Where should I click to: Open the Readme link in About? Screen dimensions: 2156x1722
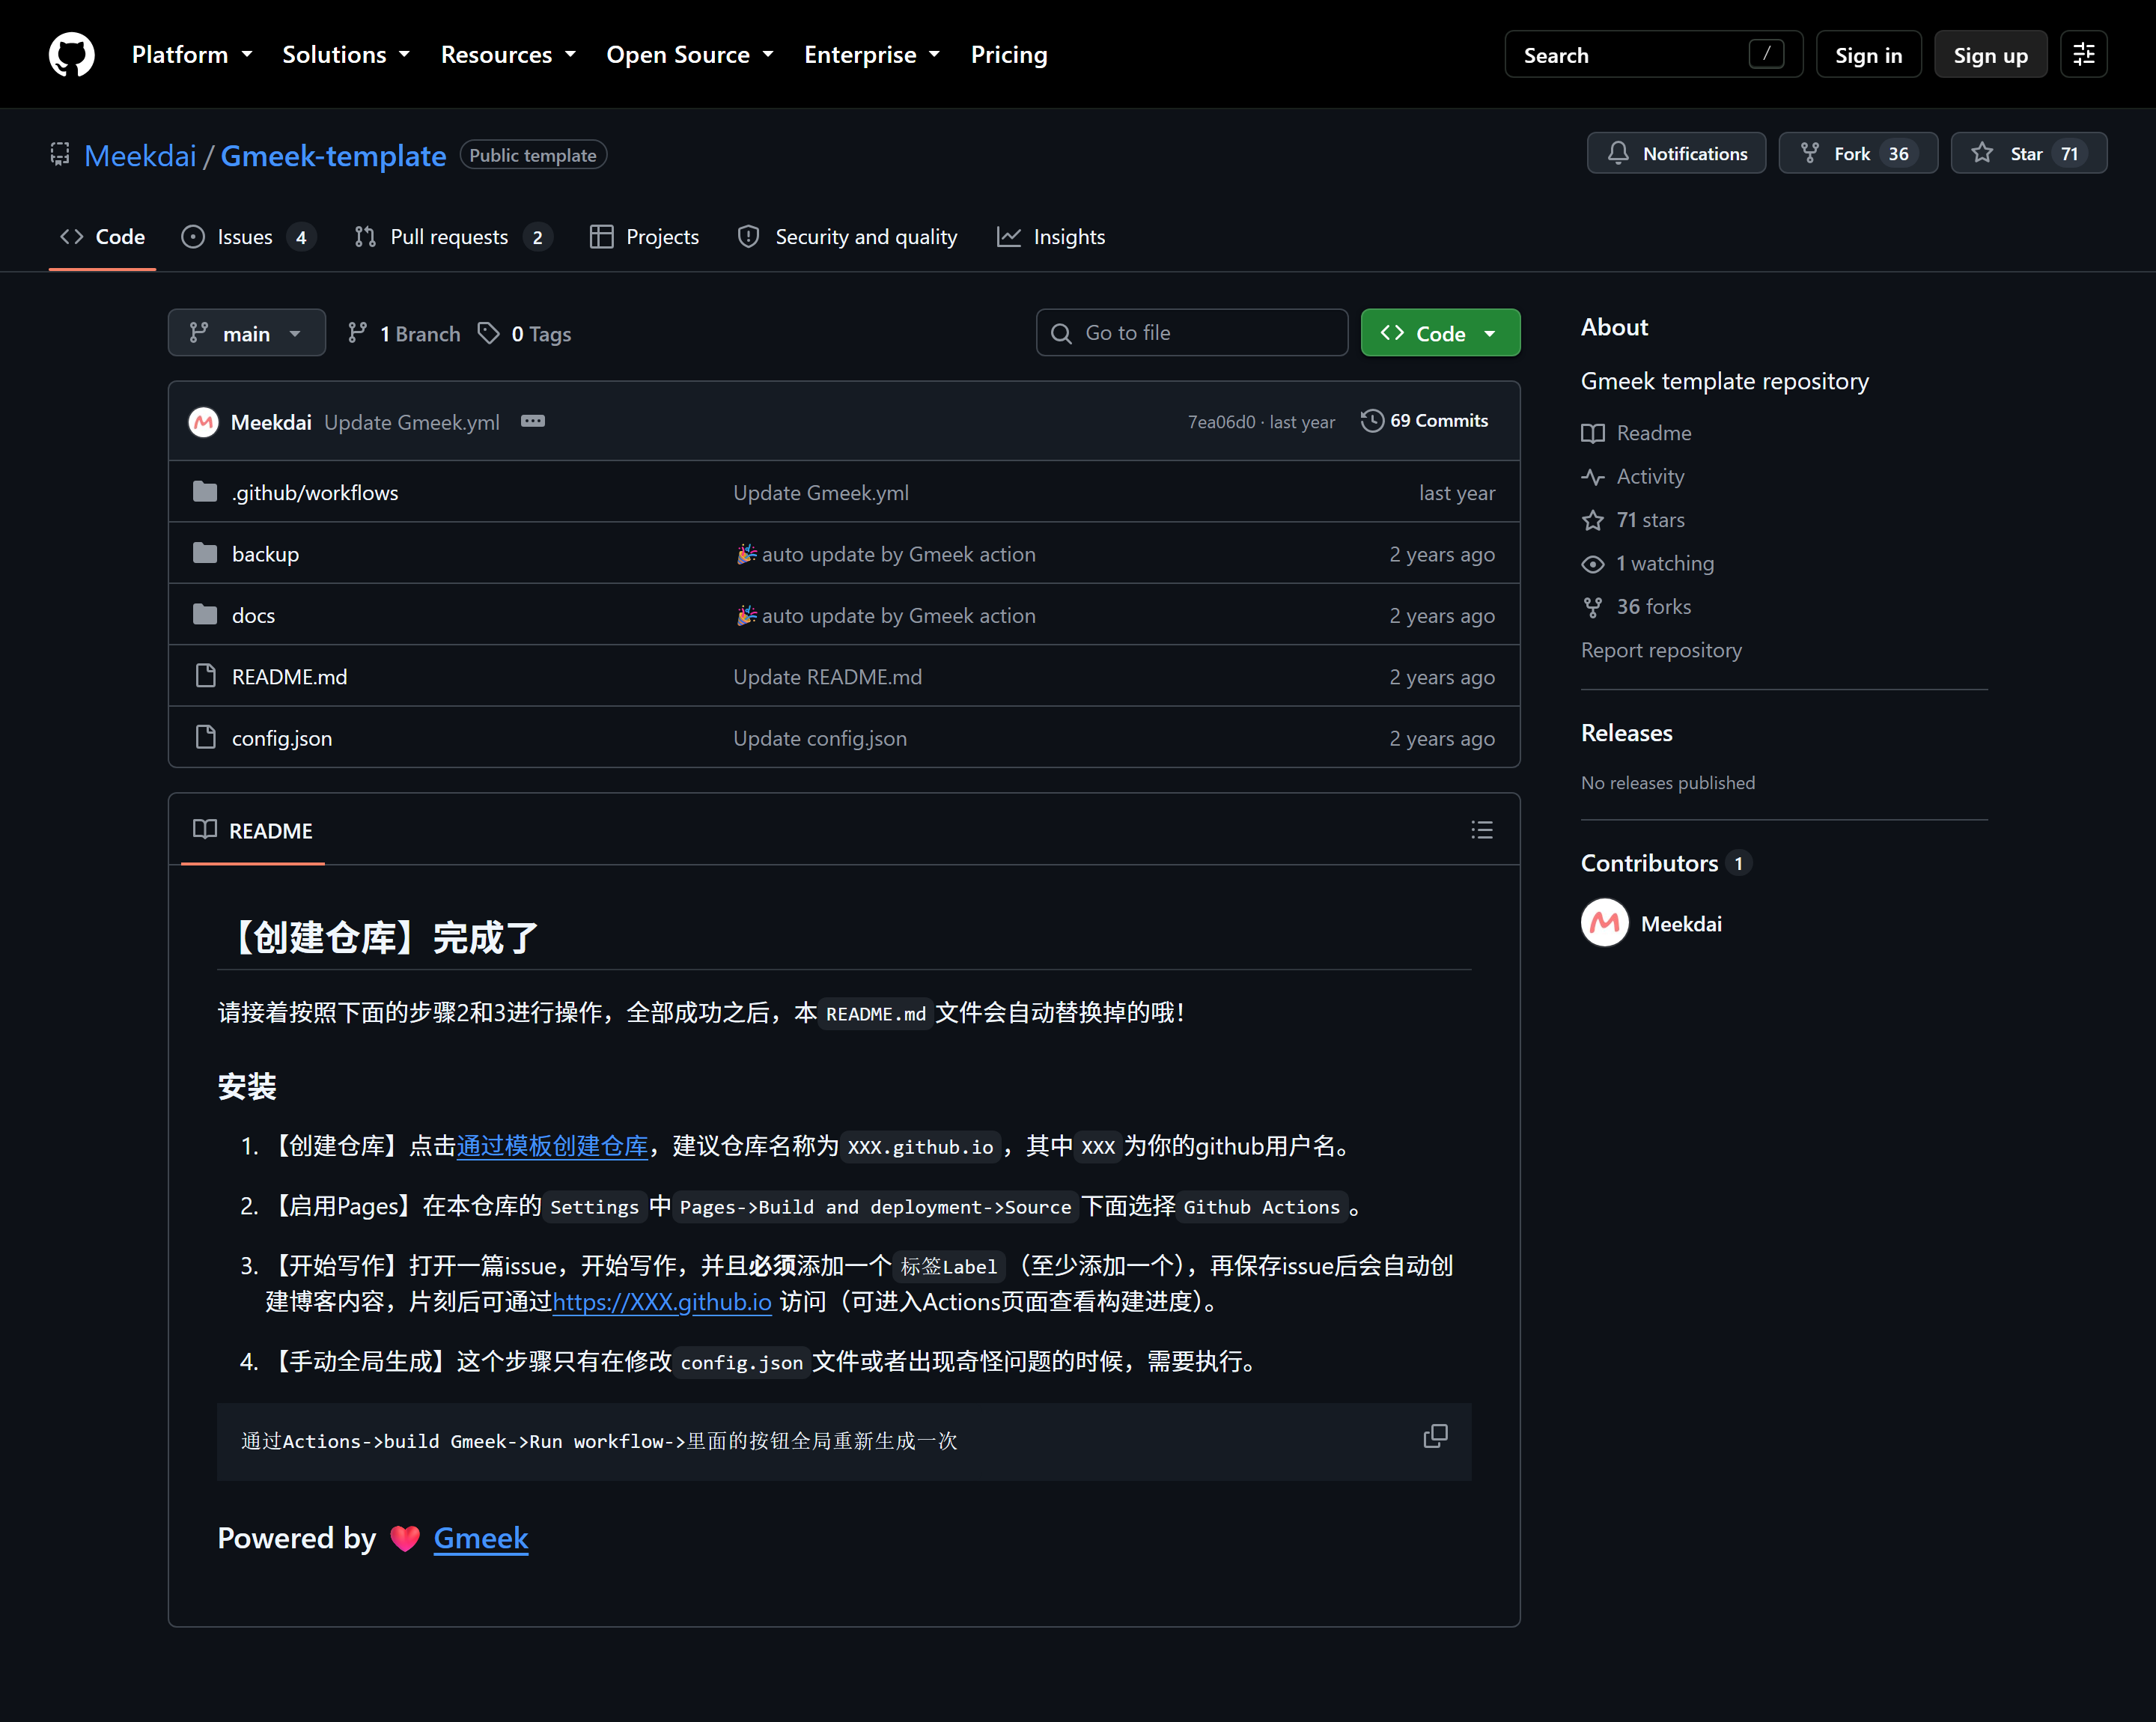point(1637,433)
